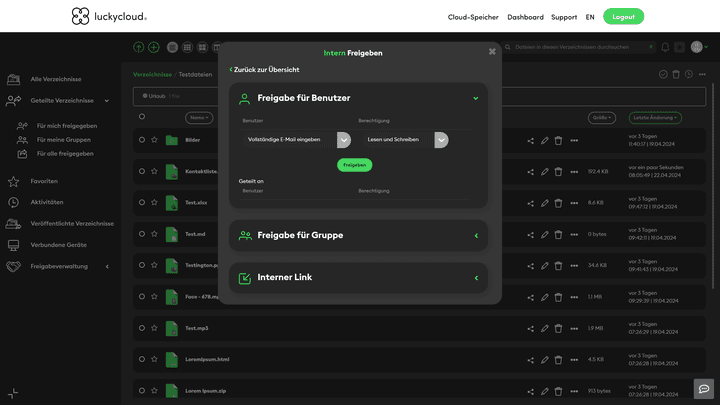
Task: Click the Zurück zur Übersicht link
Action: tap(264, 70)
